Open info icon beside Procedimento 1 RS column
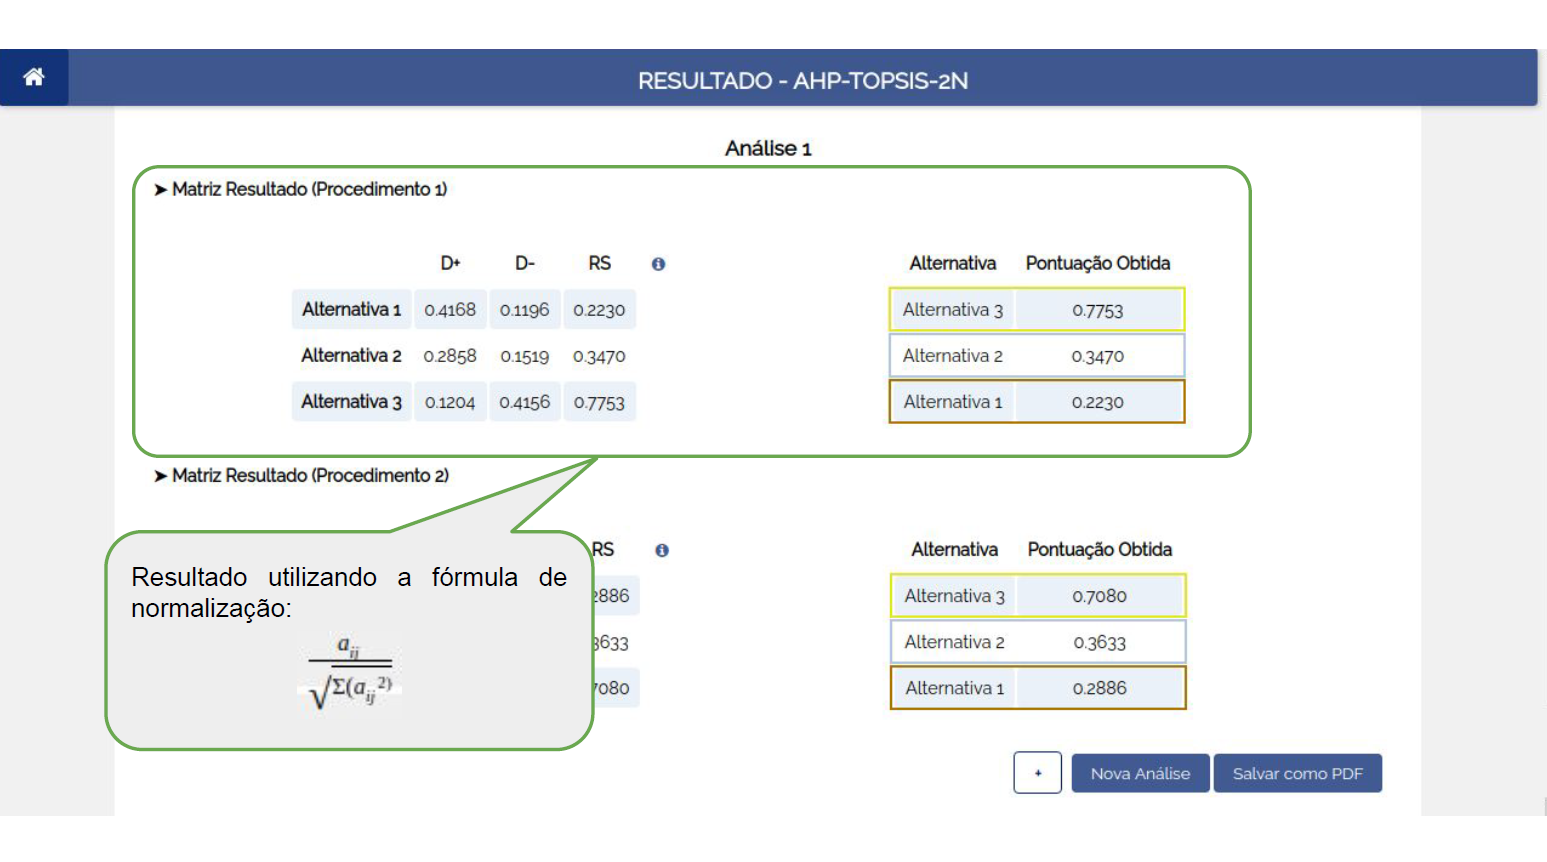This screenshot has width=1547, height=862. 658,264
